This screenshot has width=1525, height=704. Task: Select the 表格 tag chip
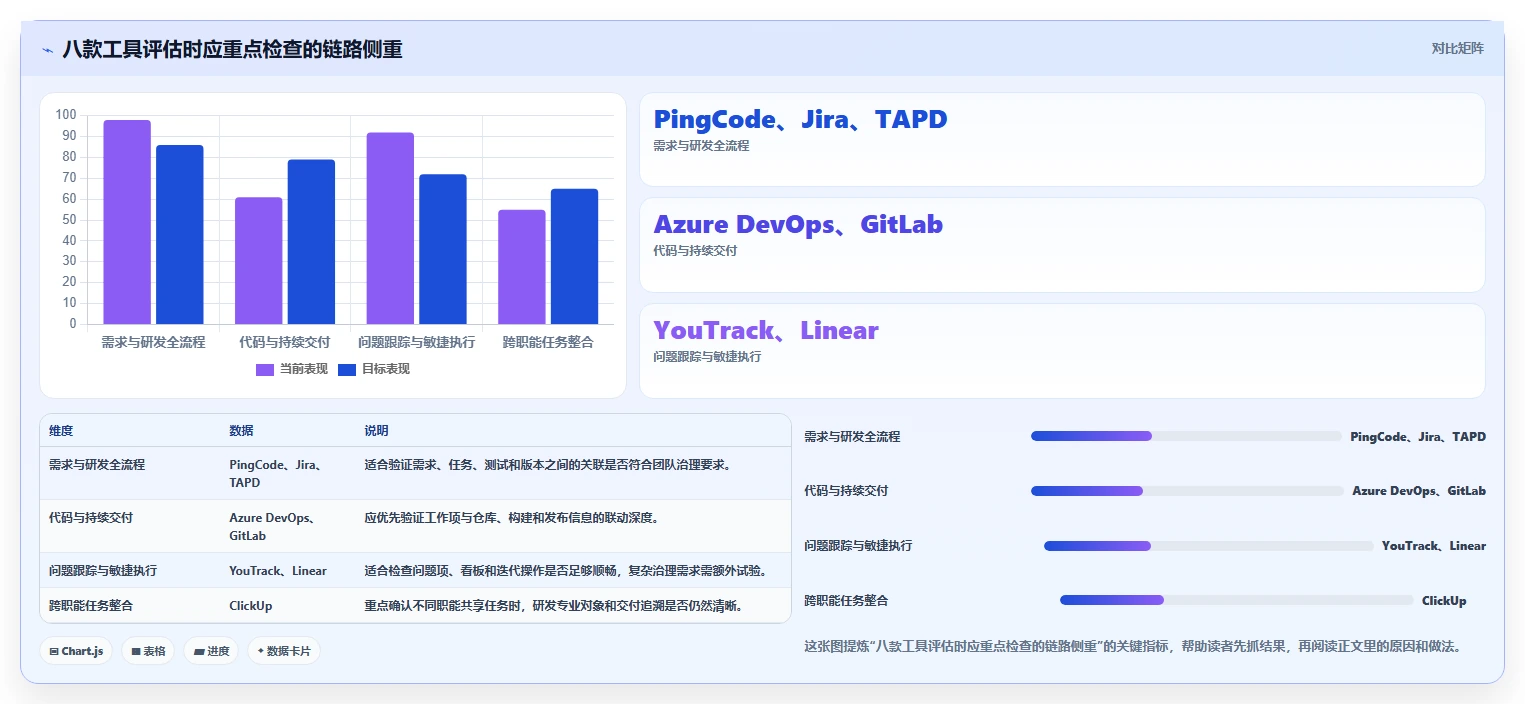tap(147, 651)
